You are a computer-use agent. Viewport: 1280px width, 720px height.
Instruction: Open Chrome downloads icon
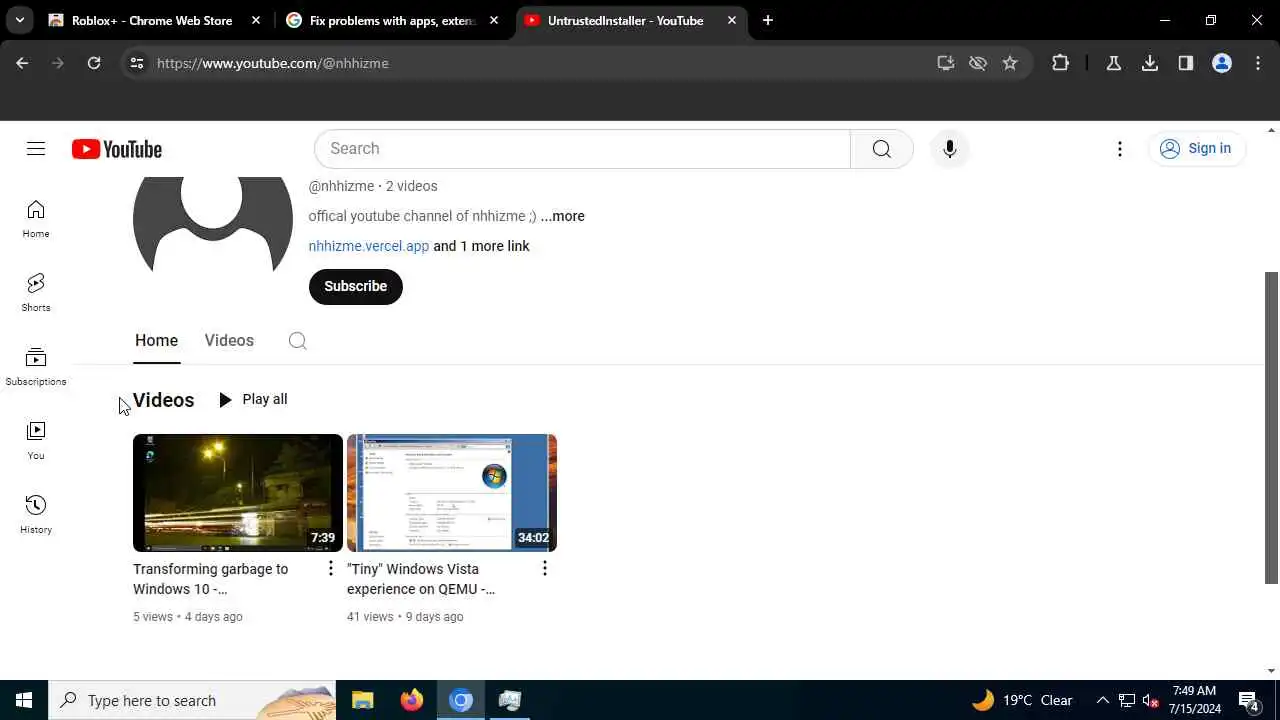click(x=1150, y=63)
